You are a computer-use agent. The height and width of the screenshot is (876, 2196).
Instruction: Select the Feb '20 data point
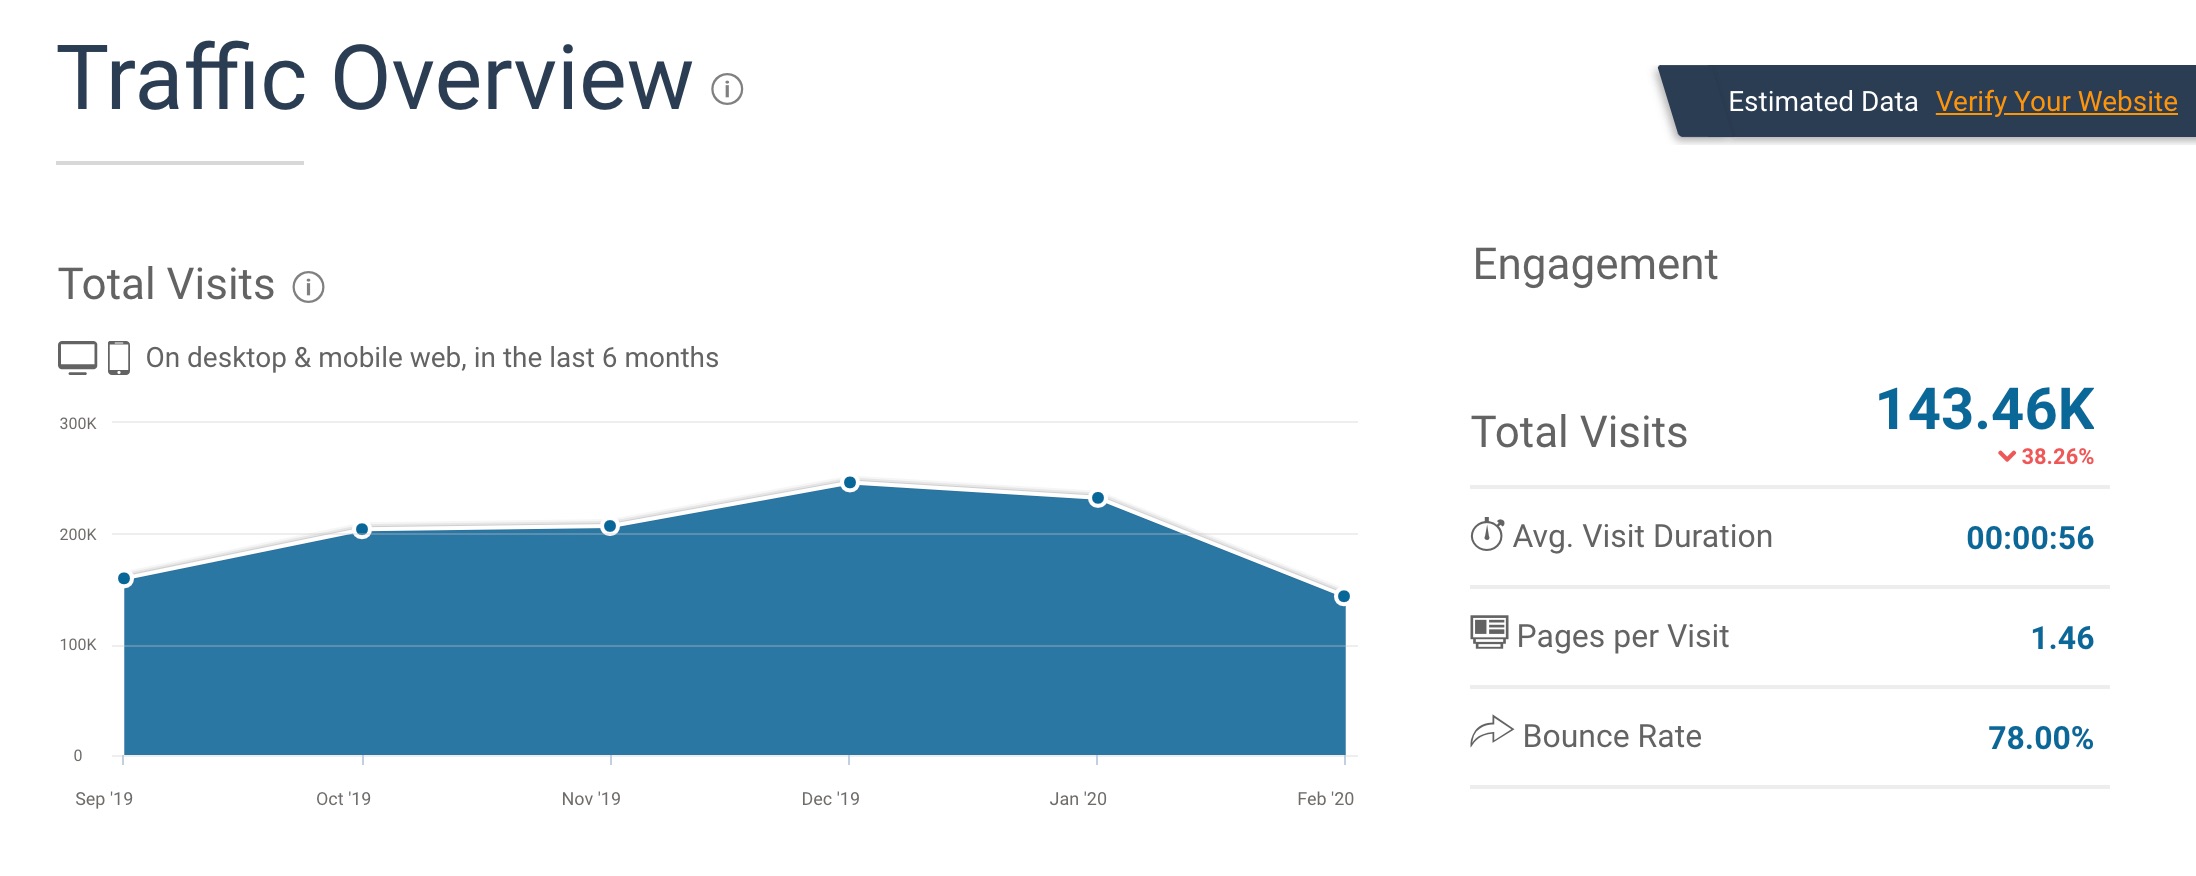click(x=1344, y=596)
